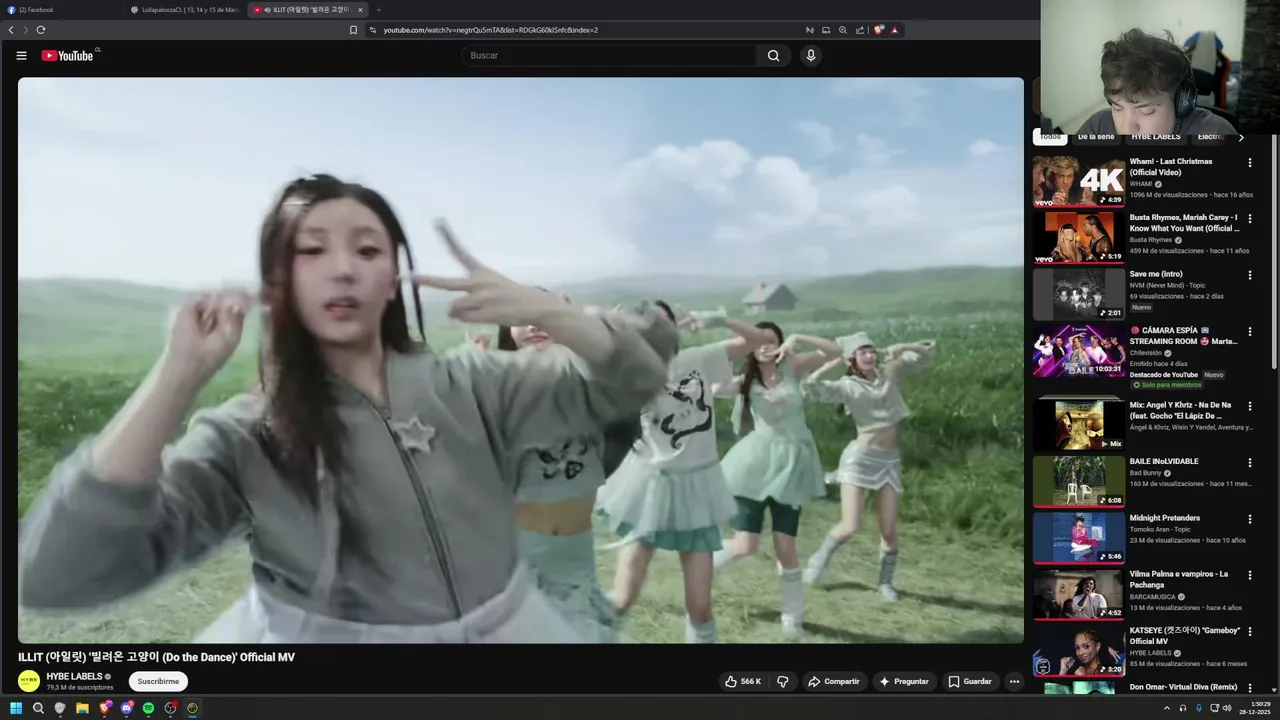Open options menu for Busta Rhymes video
Screen dimensions: 1280x720
coord(1249,218)
